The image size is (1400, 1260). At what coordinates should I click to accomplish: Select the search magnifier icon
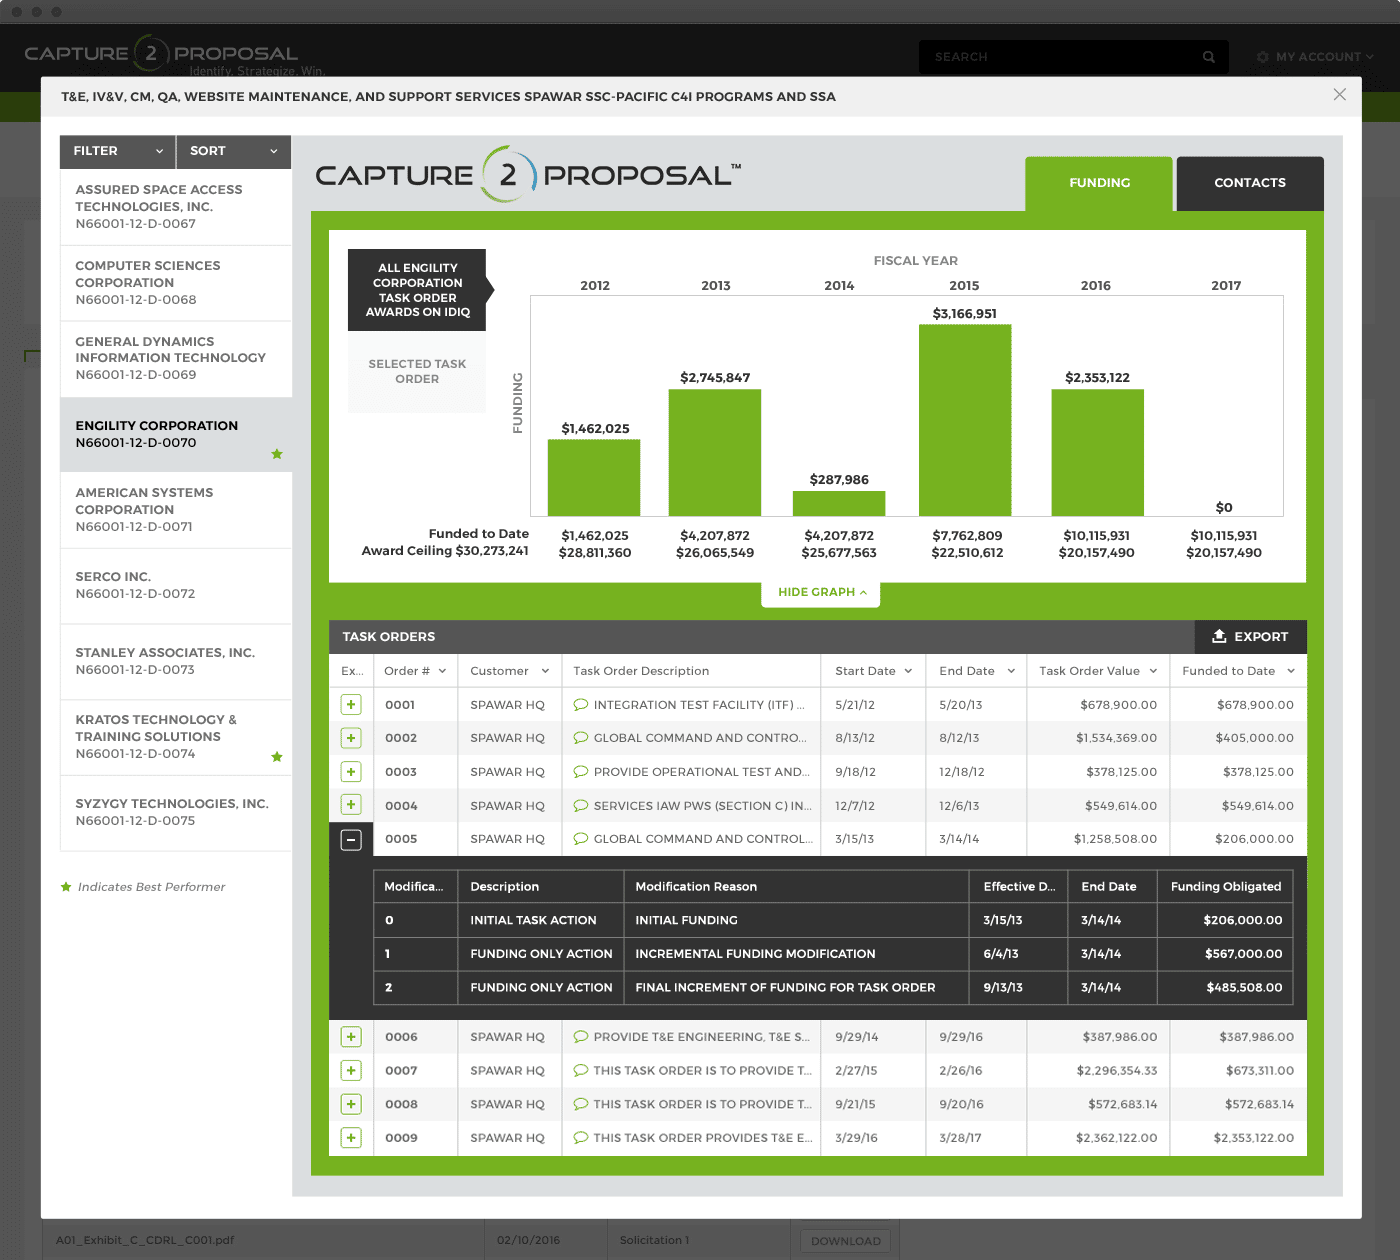pos(1208,57)
